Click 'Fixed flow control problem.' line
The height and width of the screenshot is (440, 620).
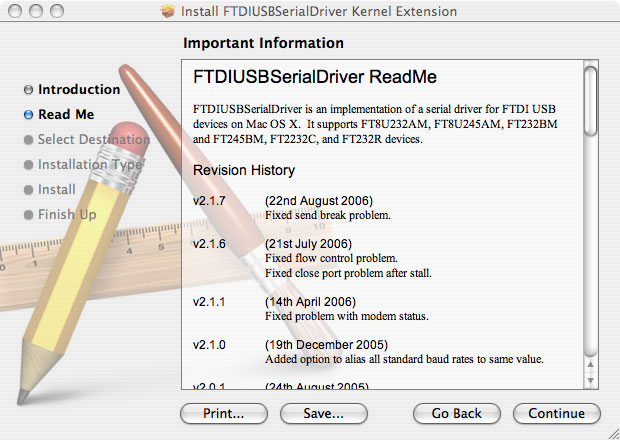pos(331,258)
